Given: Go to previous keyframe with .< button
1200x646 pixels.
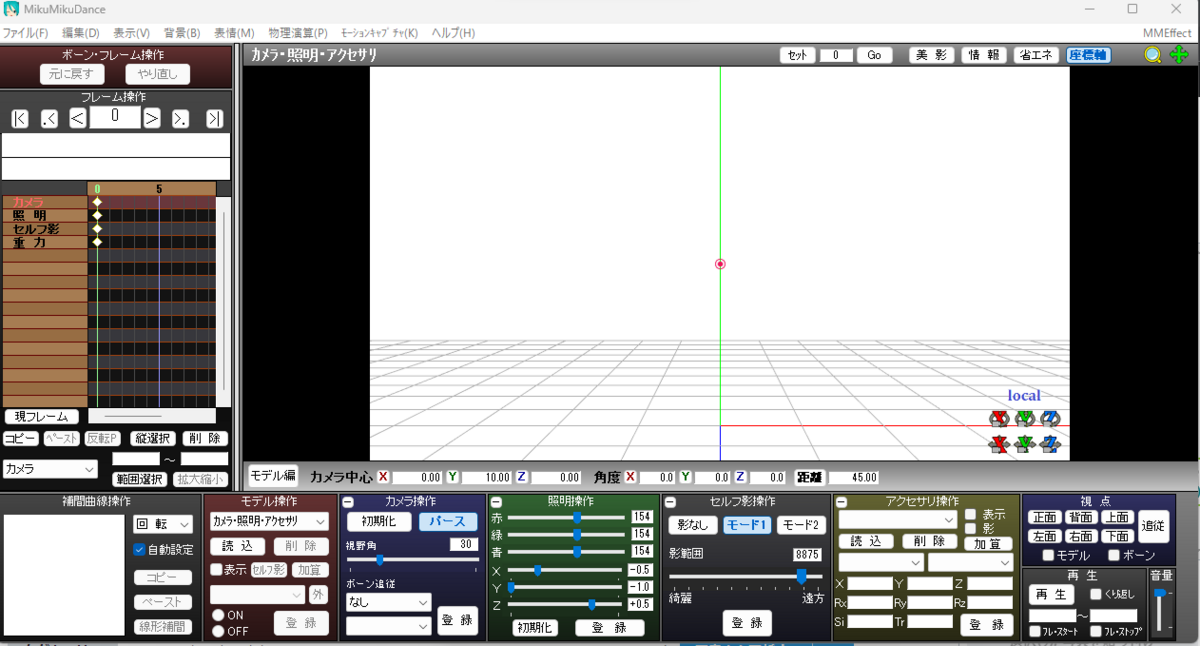Looking at the screenshot, I should (49, 119).
